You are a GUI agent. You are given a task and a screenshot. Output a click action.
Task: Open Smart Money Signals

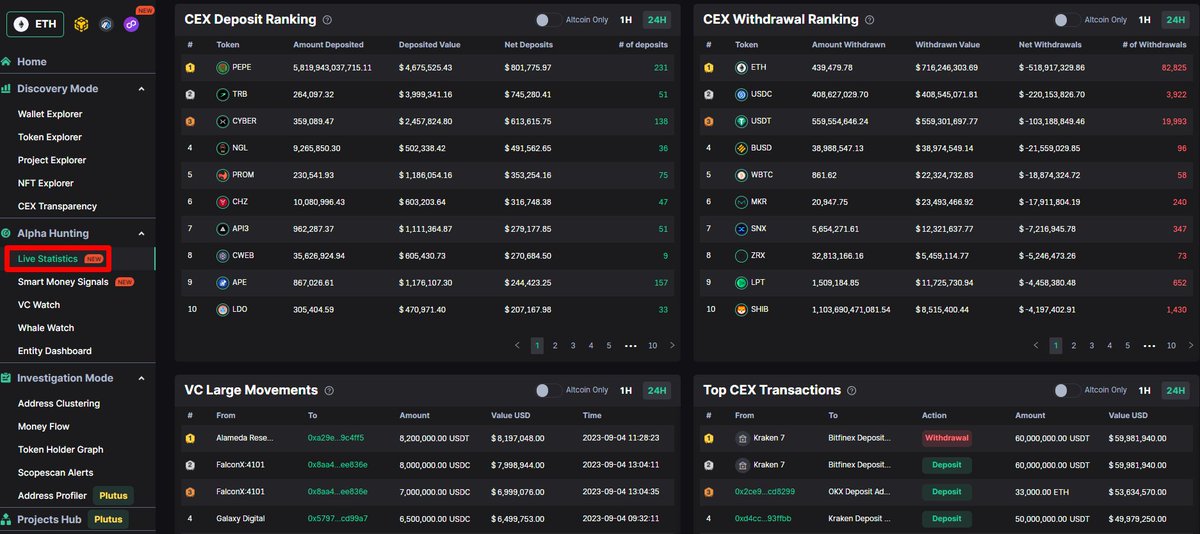63,282
